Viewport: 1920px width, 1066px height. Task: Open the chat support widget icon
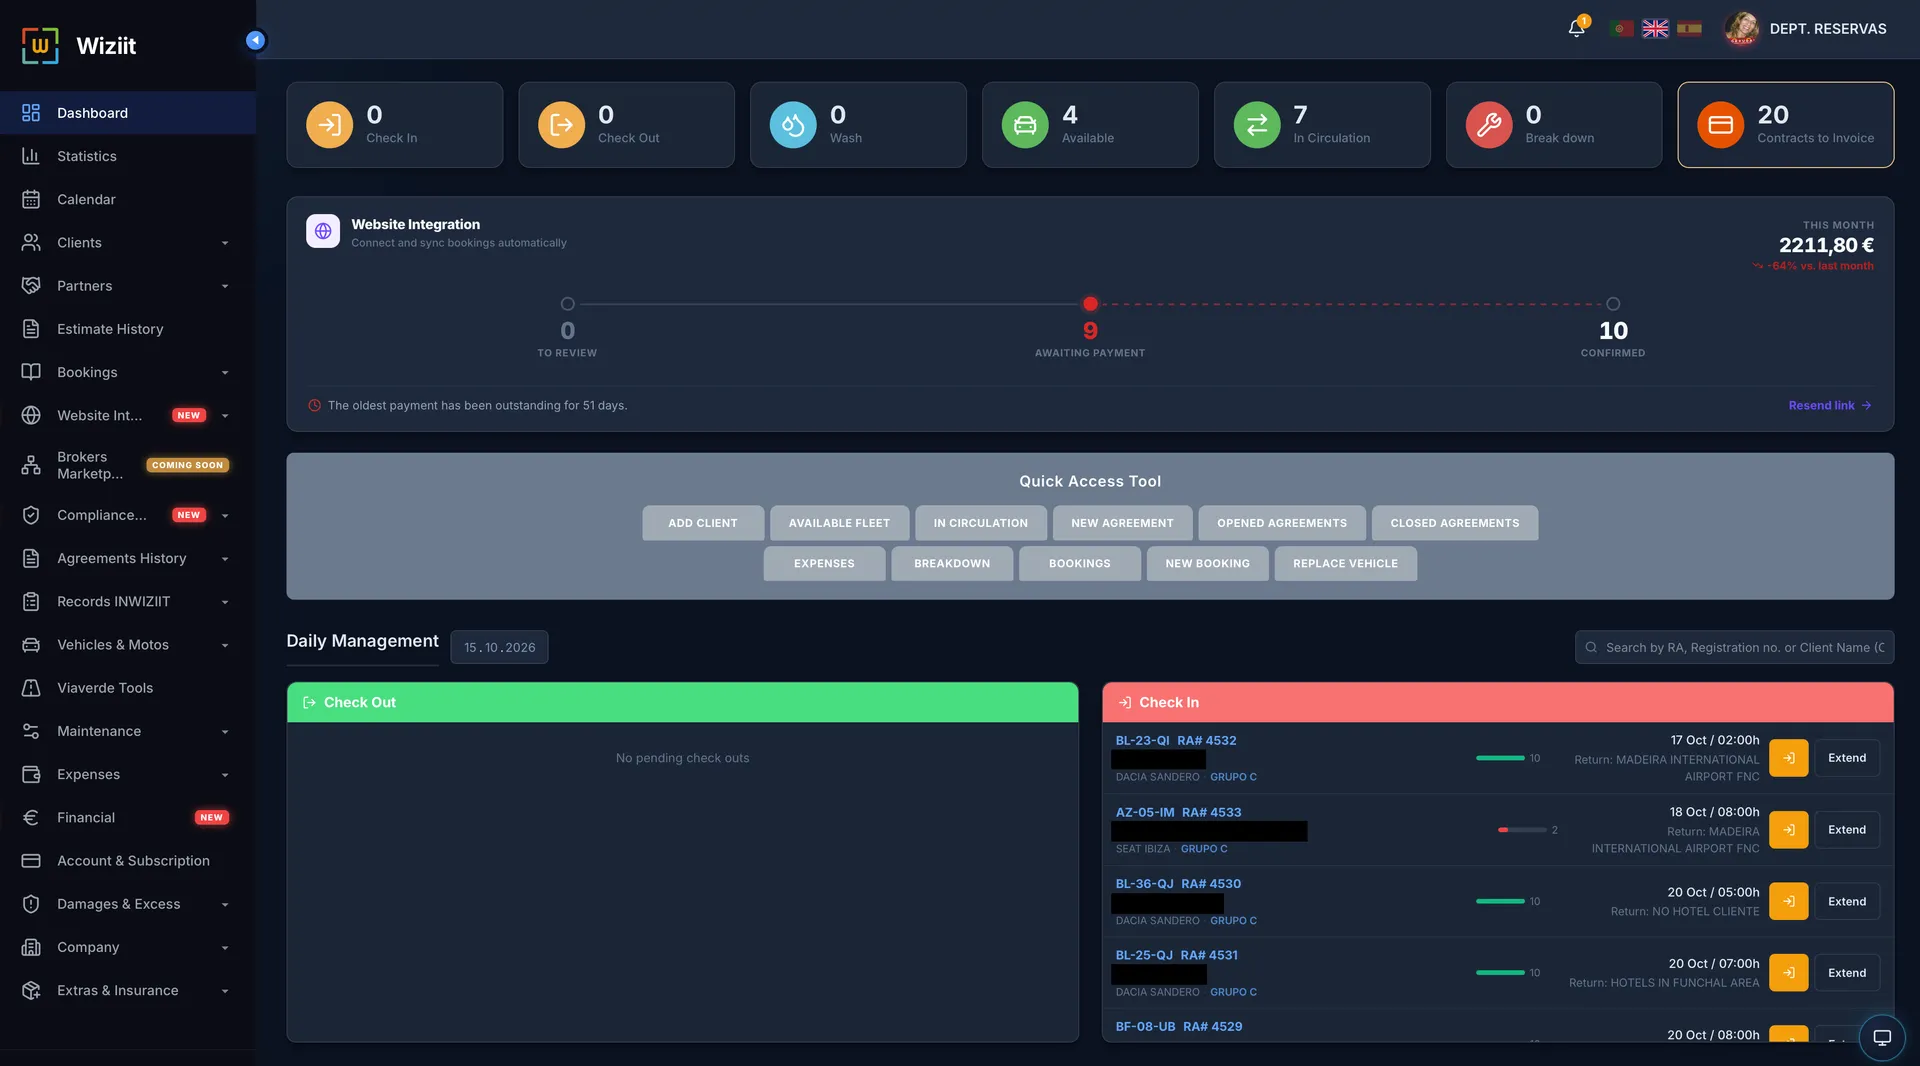1882,1038
